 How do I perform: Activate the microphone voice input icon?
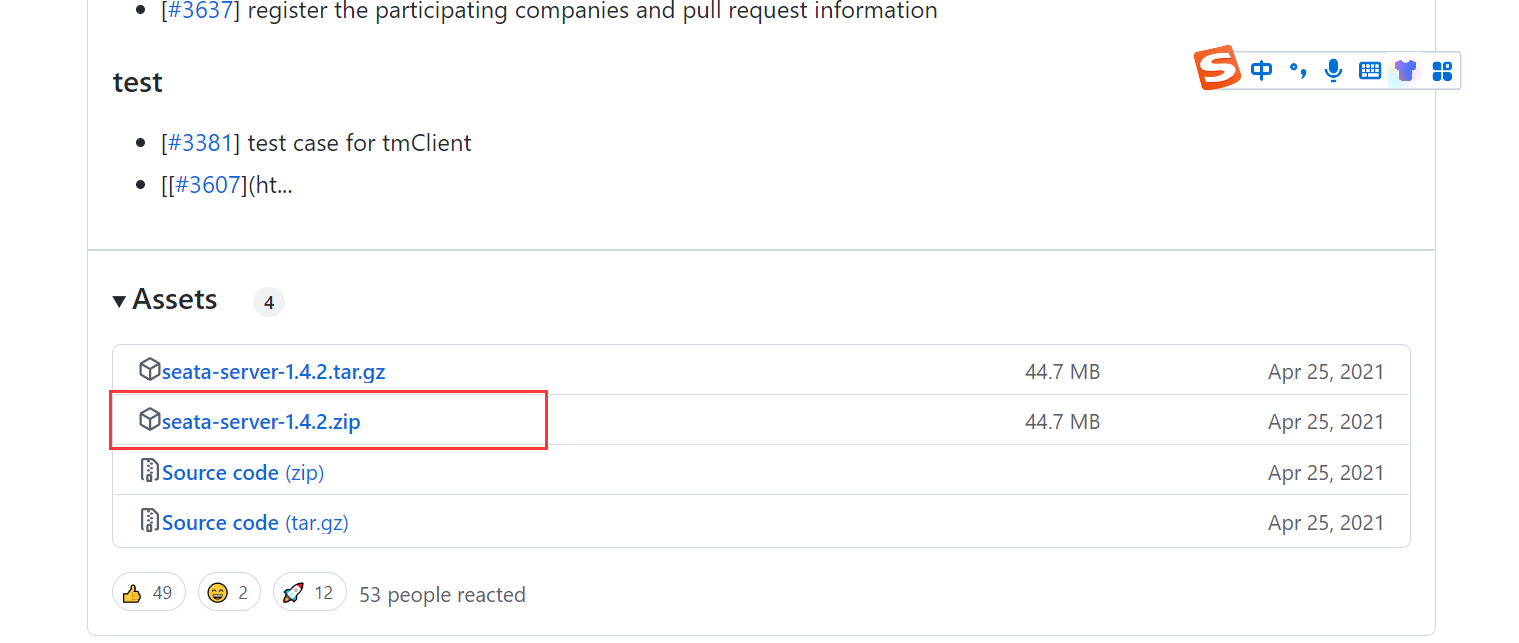pos(1333,70)
